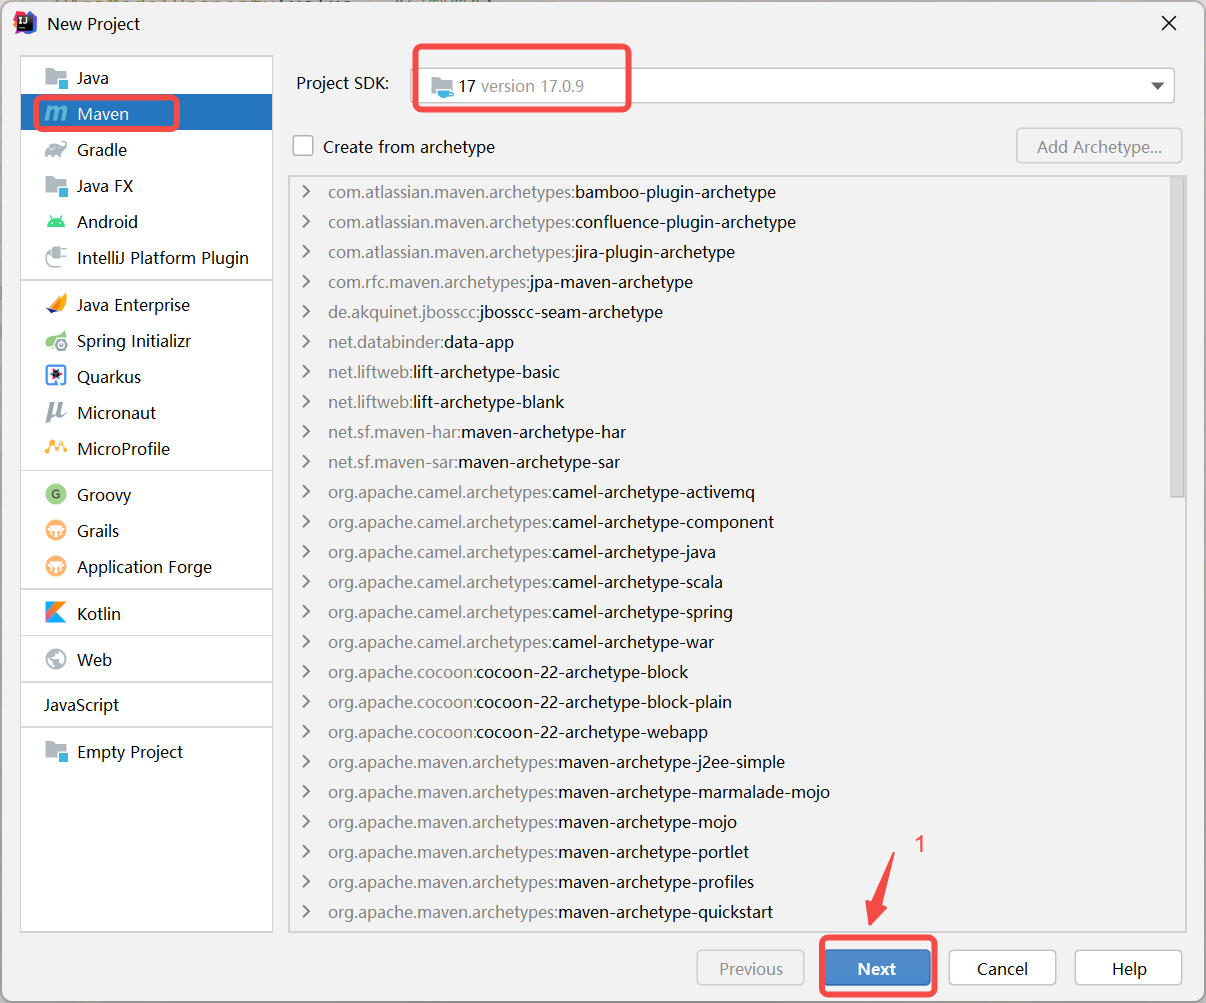Image resolution: width=1206 pixels, height=1003 pixels.
Task: Click the Previous button
Action: (x=751, y=968)
